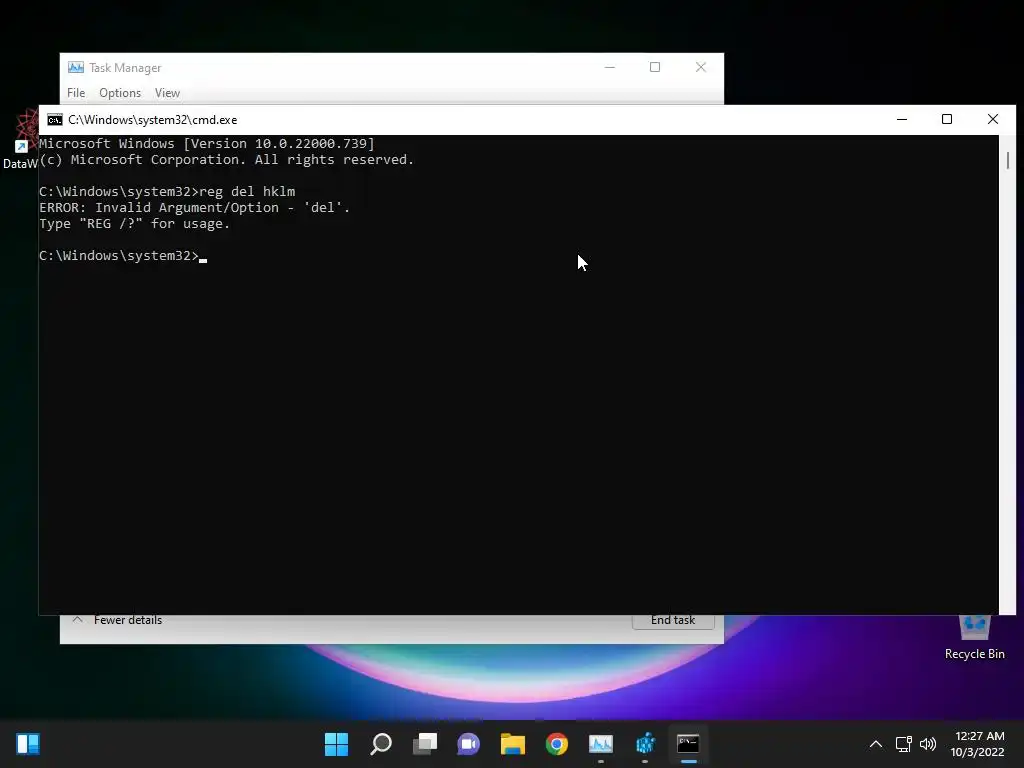Open the cmd.exe title bar icon menu

tap(55, 120)
